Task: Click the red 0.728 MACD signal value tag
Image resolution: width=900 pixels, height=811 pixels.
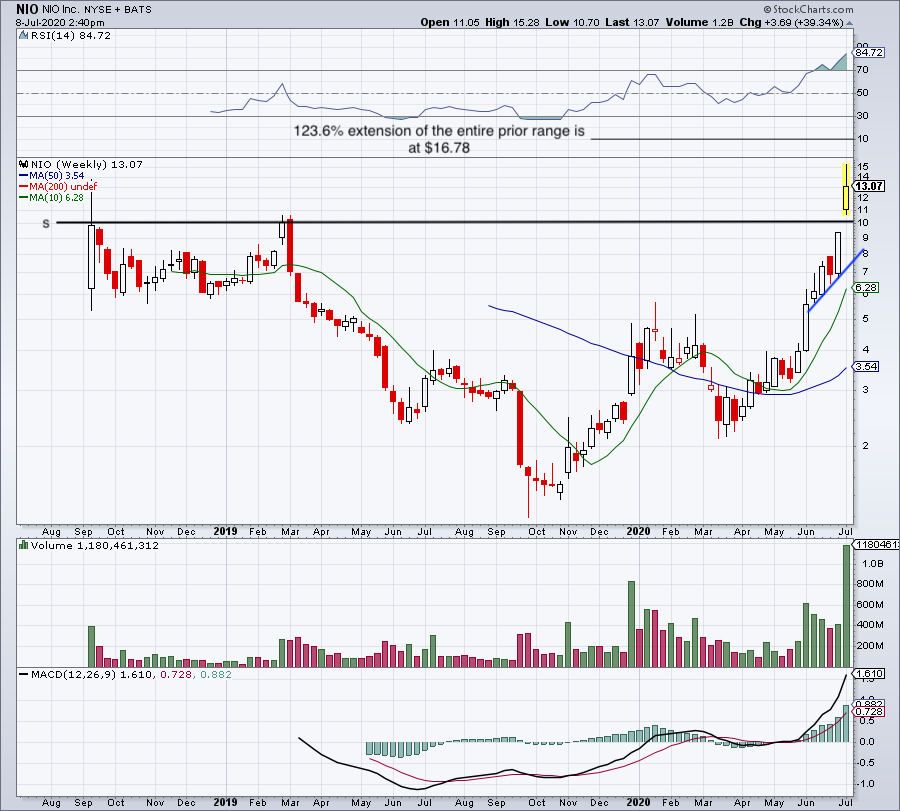Action: (869, 712)
